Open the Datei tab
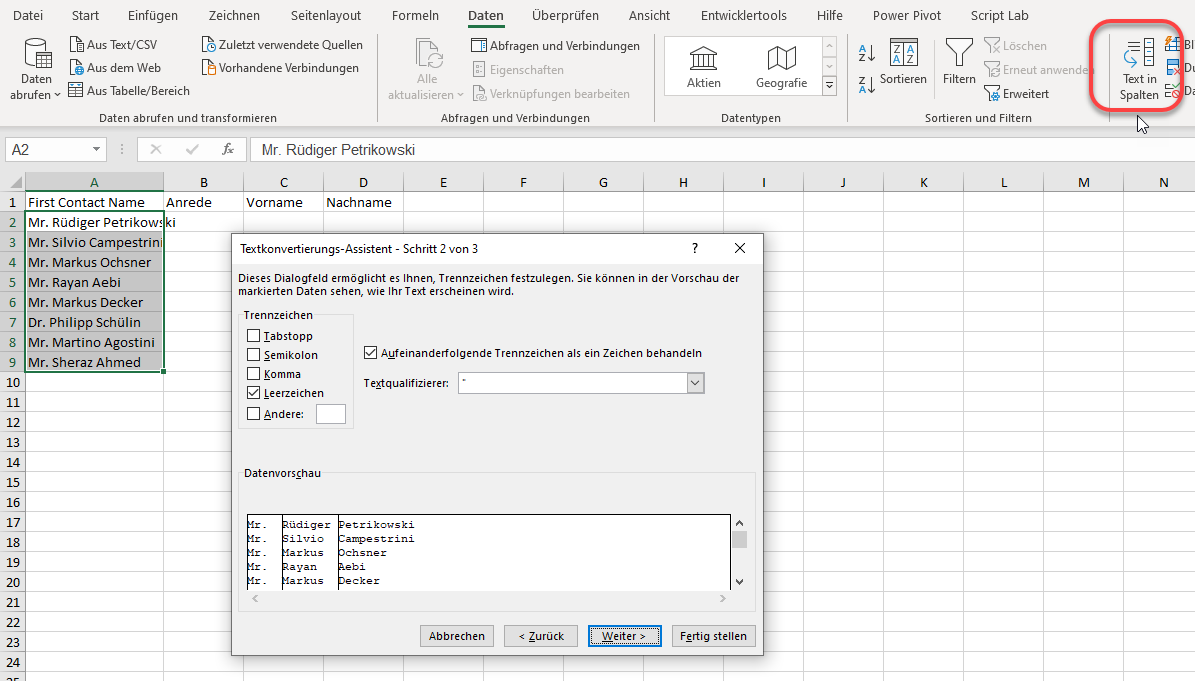 coord(28,15)
